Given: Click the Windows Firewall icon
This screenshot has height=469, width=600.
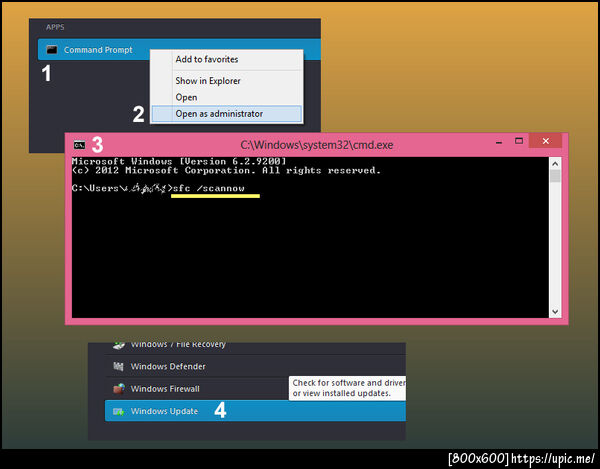Looking at the screenshot, I should click(119, 389).
